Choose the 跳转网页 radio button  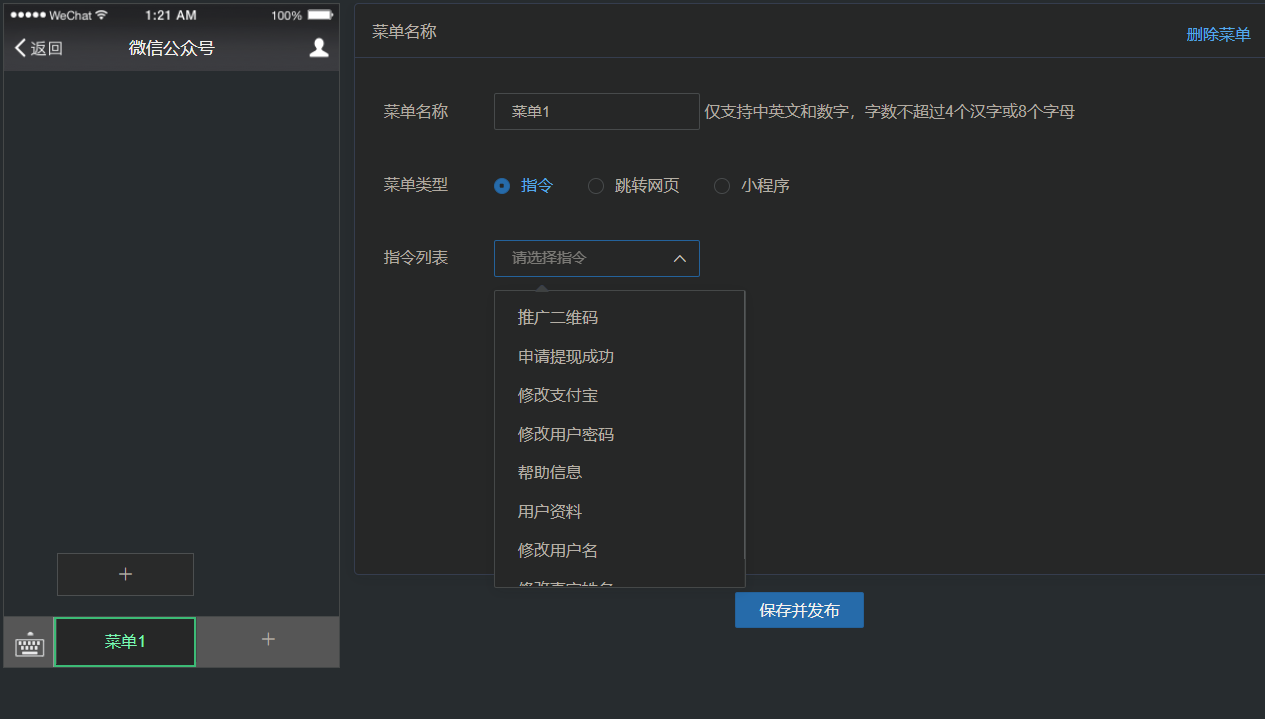point(596,186)
